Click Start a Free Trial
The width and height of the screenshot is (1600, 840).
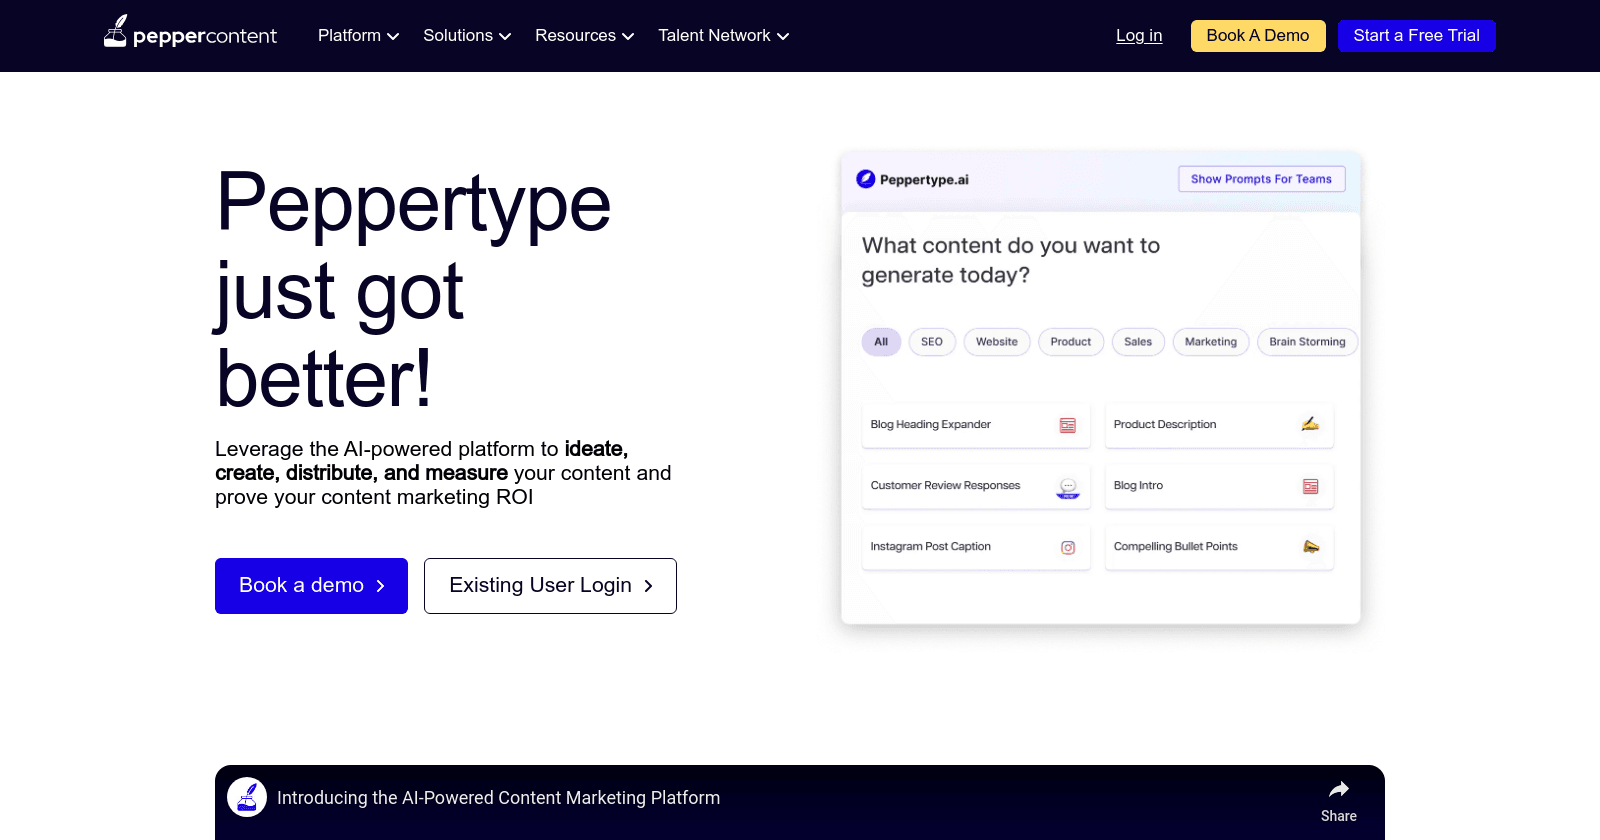point(1417,36)
